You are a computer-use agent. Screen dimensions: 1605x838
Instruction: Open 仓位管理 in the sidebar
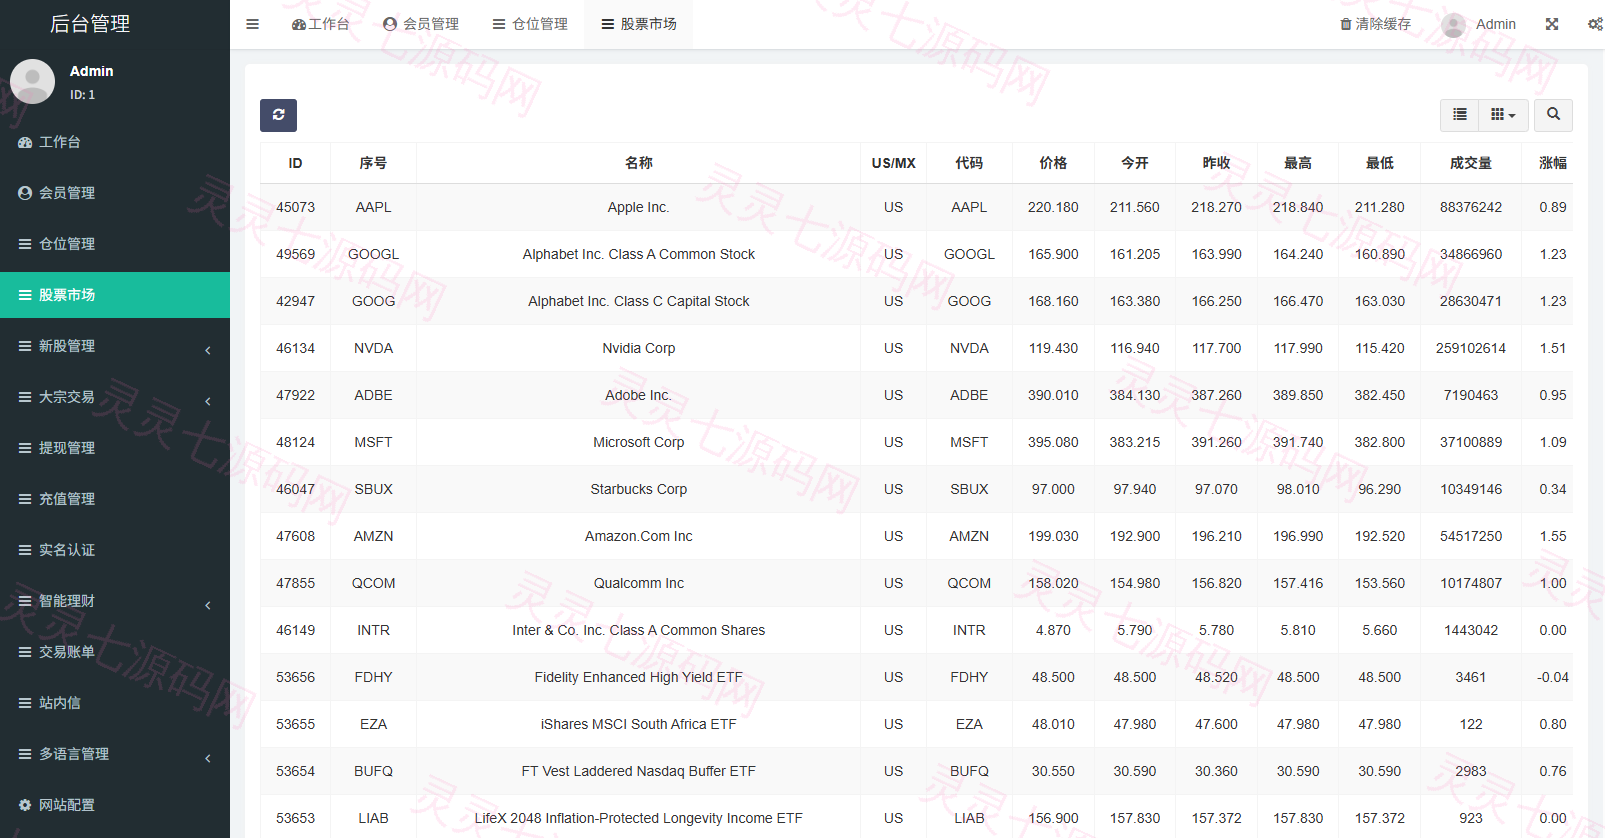115,244
